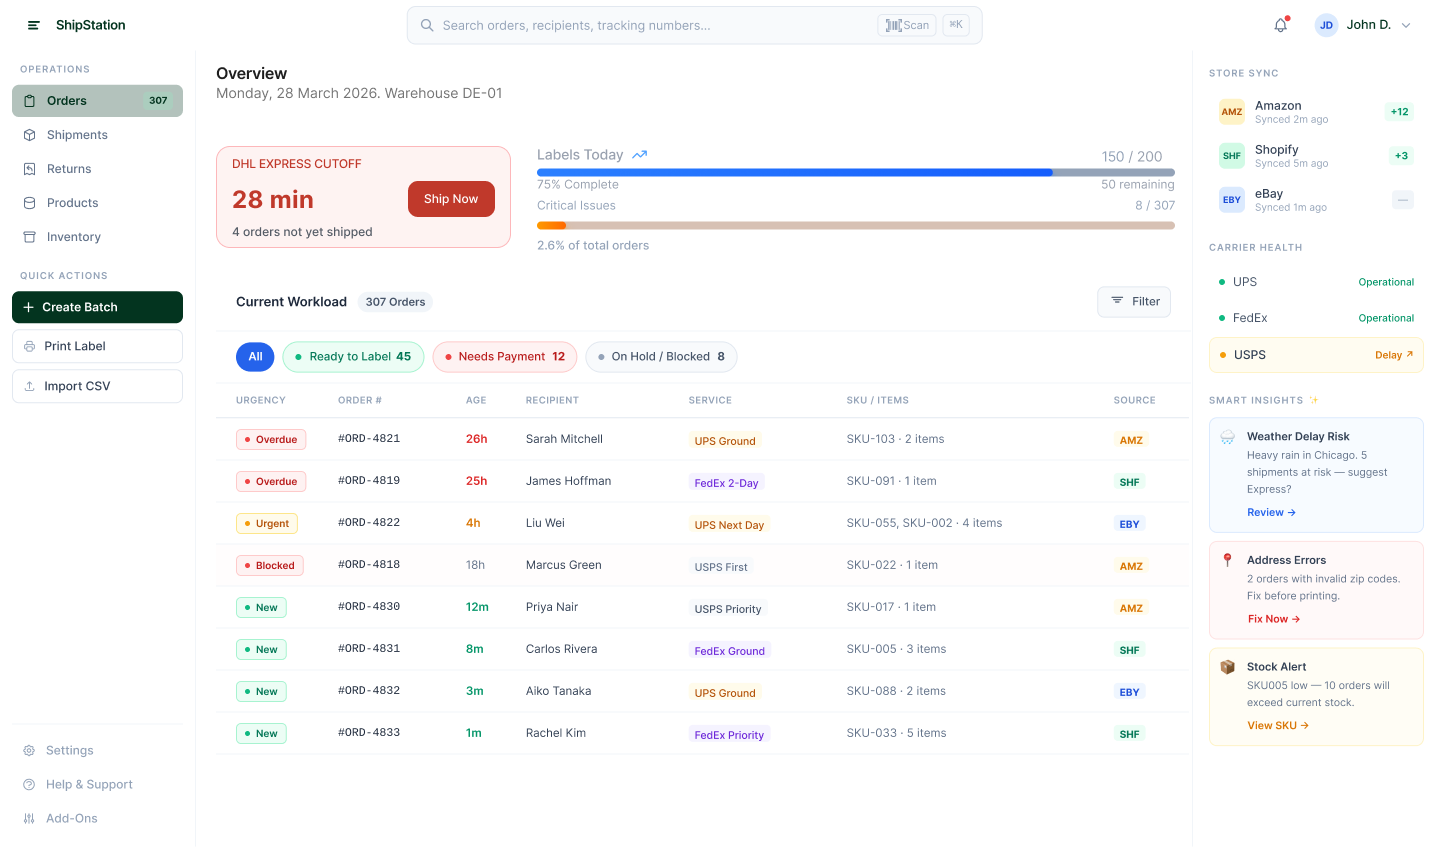The image size is (1440, 847).
Task: Click the Stock Alert package icon
Action: pos(1228,667)
